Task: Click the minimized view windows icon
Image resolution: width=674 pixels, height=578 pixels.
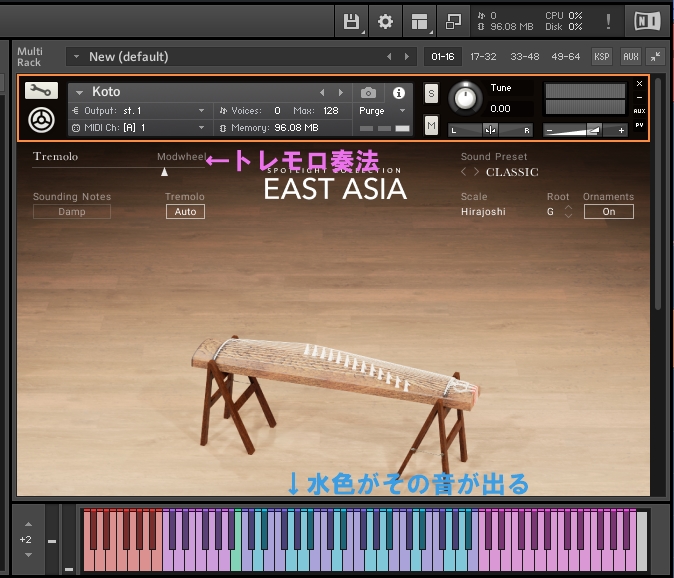Action: 453,21
